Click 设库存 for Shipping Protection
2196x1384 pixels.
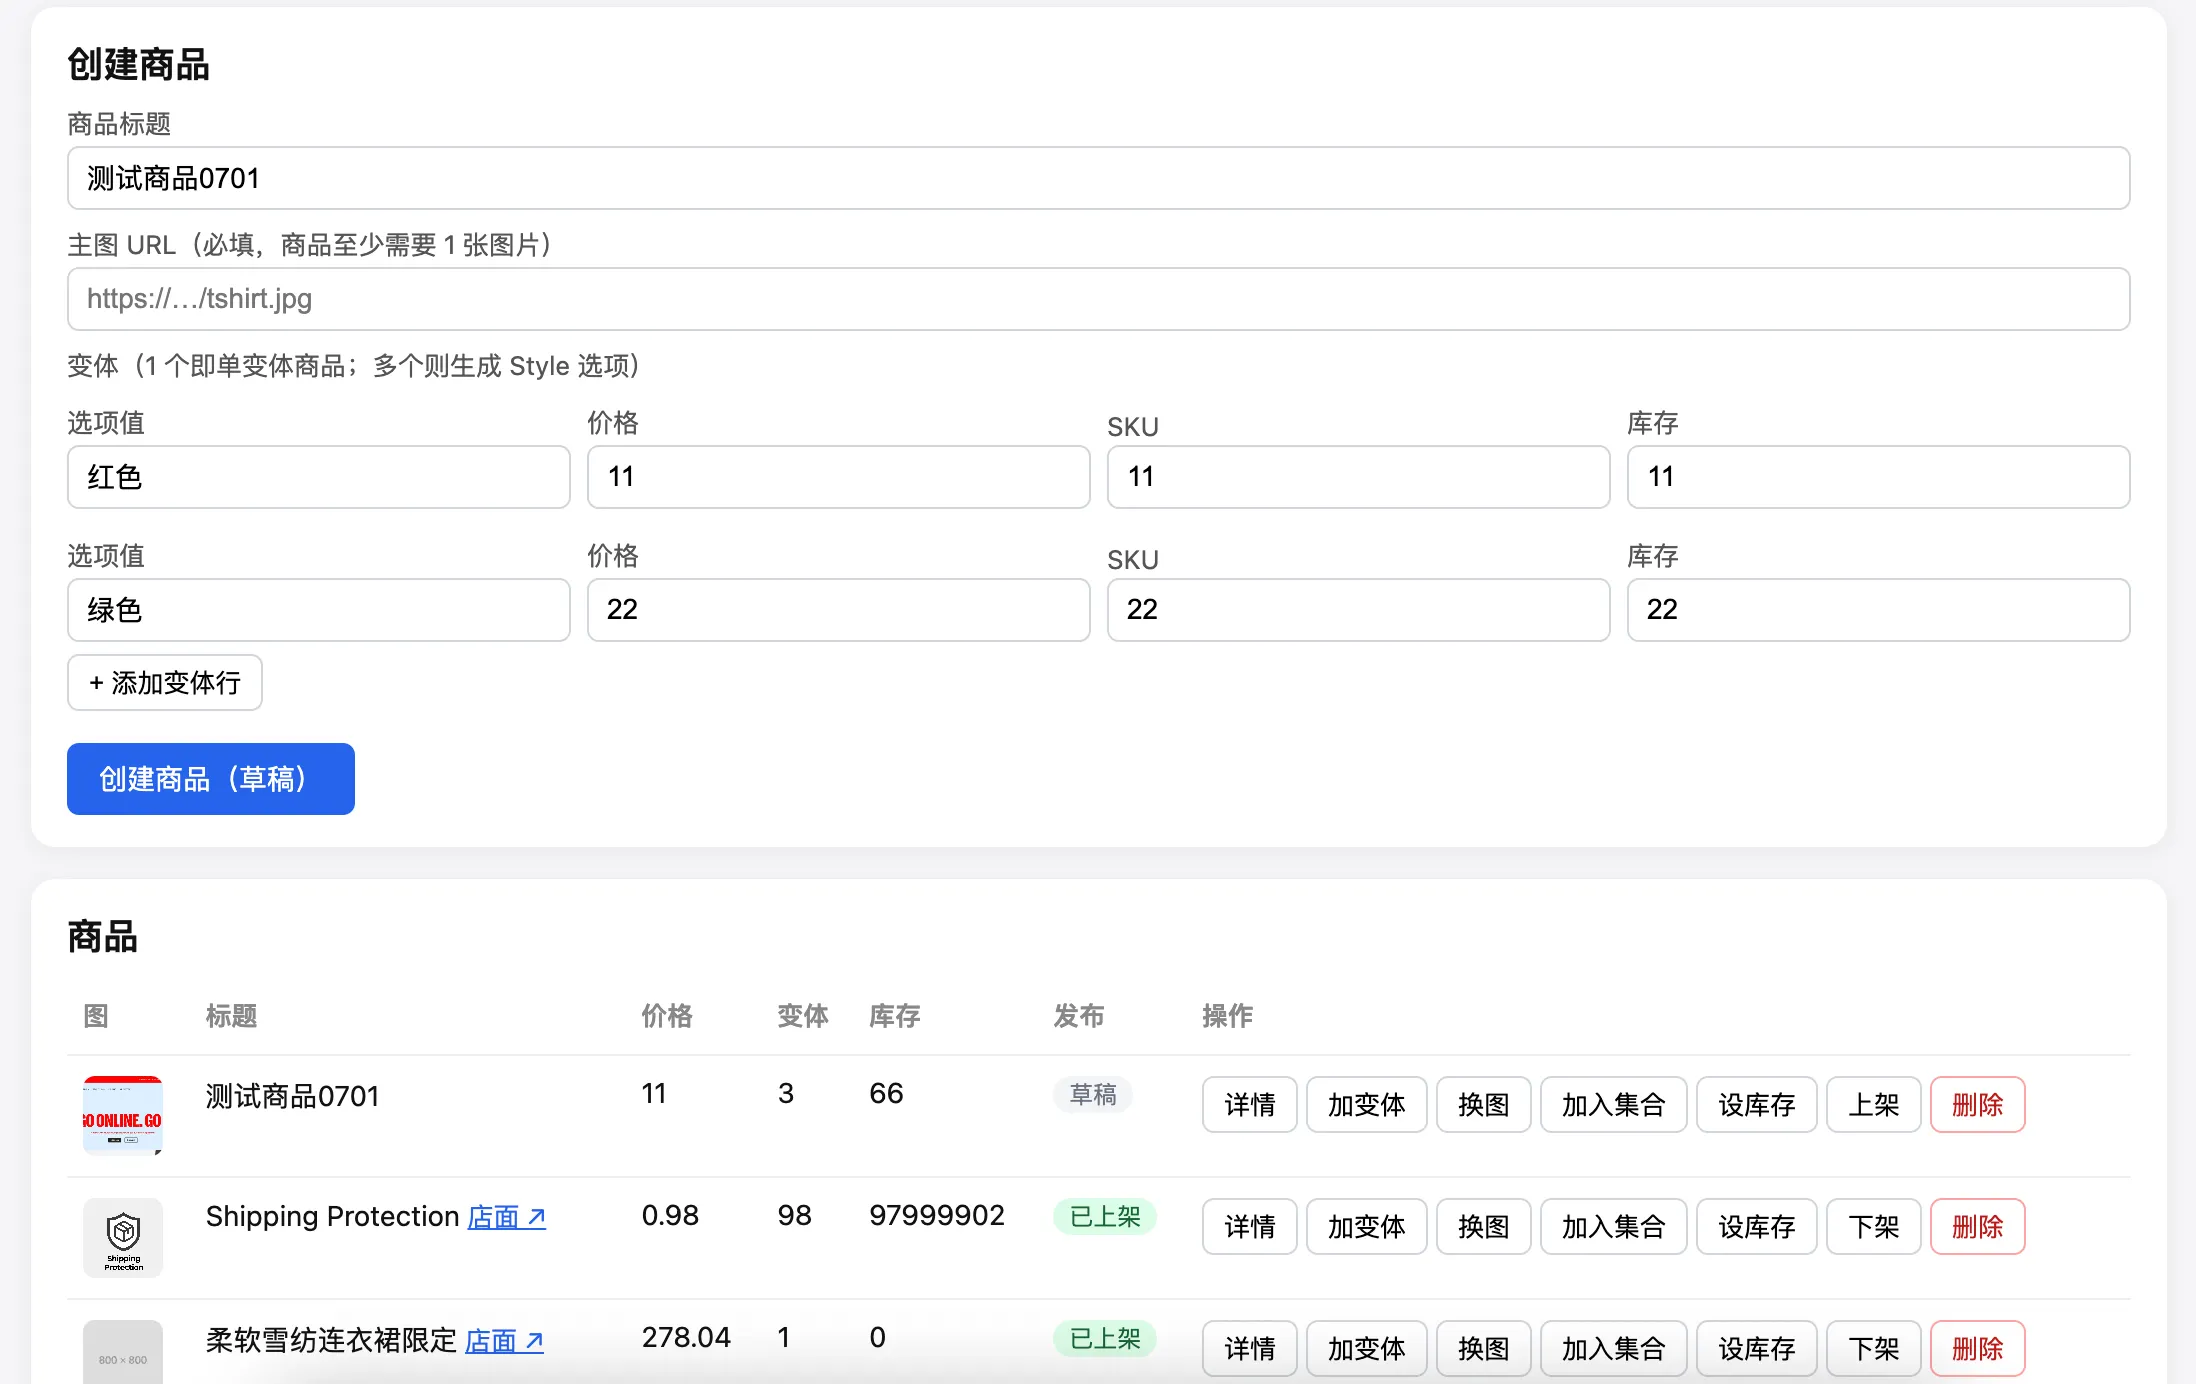[1757, 1227]
